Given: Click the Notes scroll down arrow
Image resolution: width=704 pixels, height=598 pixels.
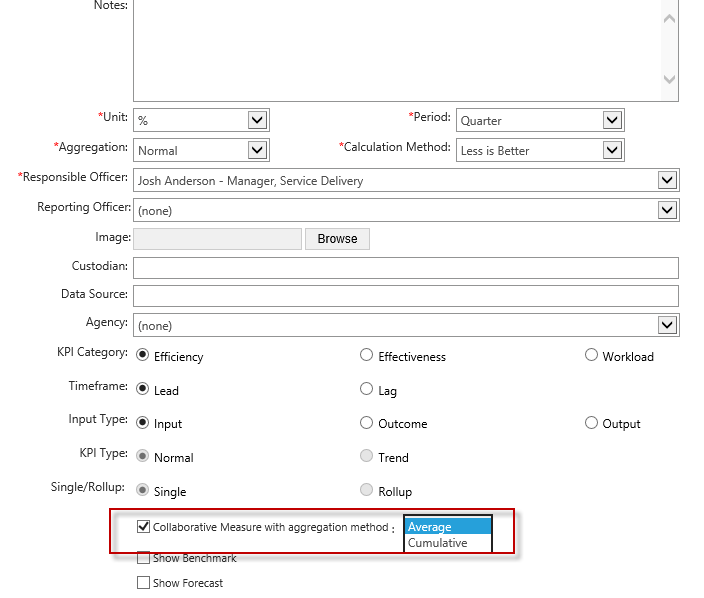Looking at the screenshot, I should [x=669, y=79].
